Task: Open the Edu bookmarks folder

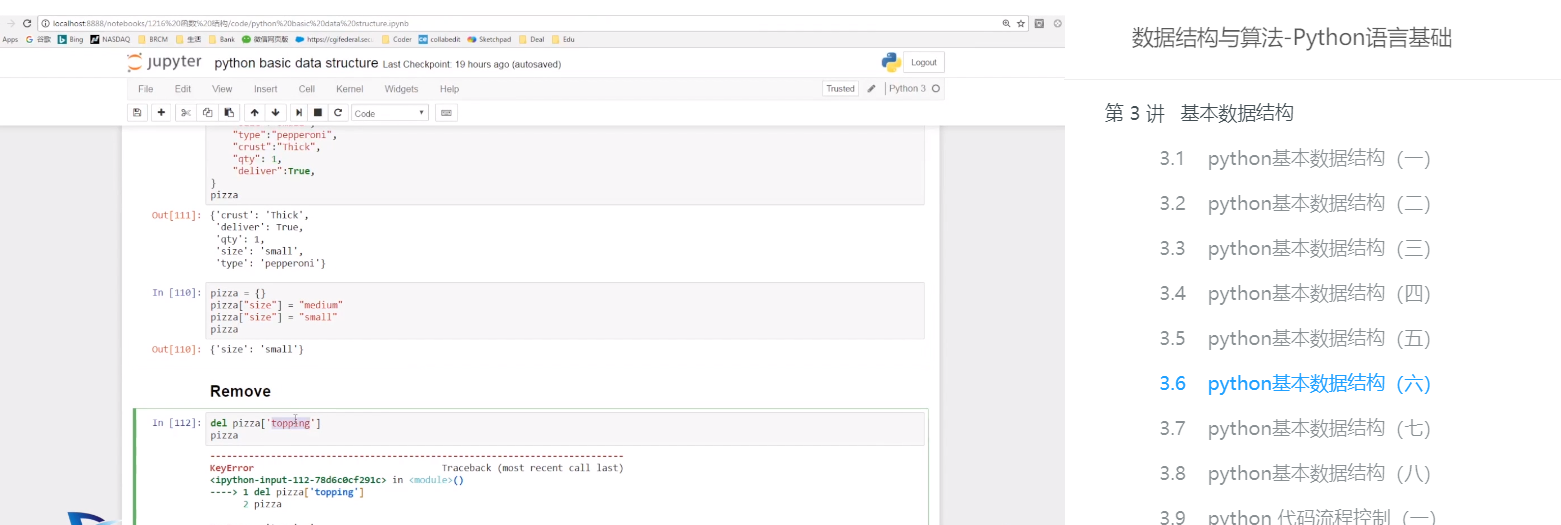Action: [563, 39]
